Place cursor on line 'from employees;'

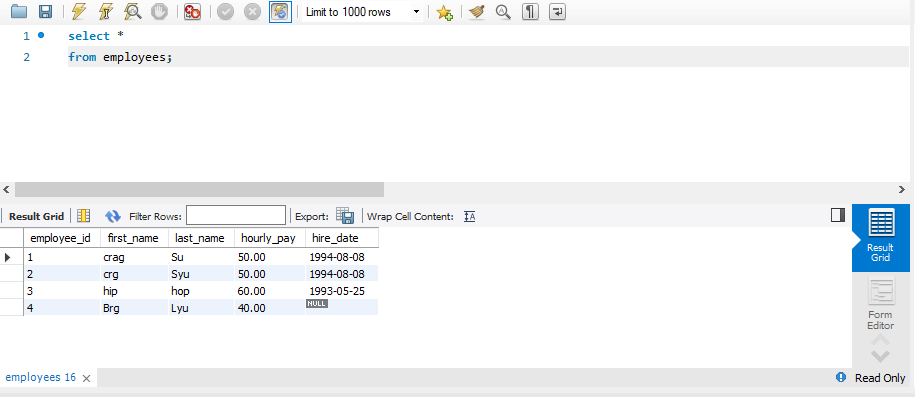(x=120, y=57)
